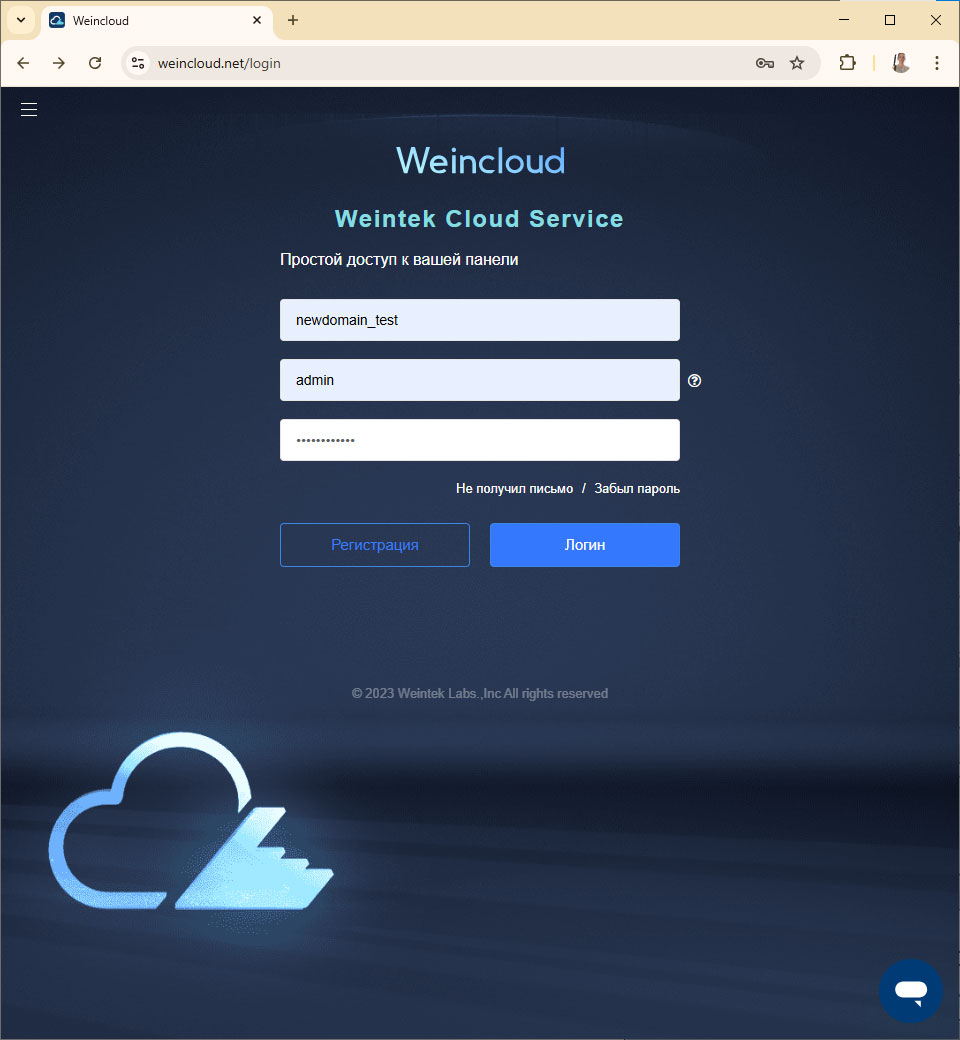
Task: Follow the Забыл пароль link
Action: pos(637,489)
